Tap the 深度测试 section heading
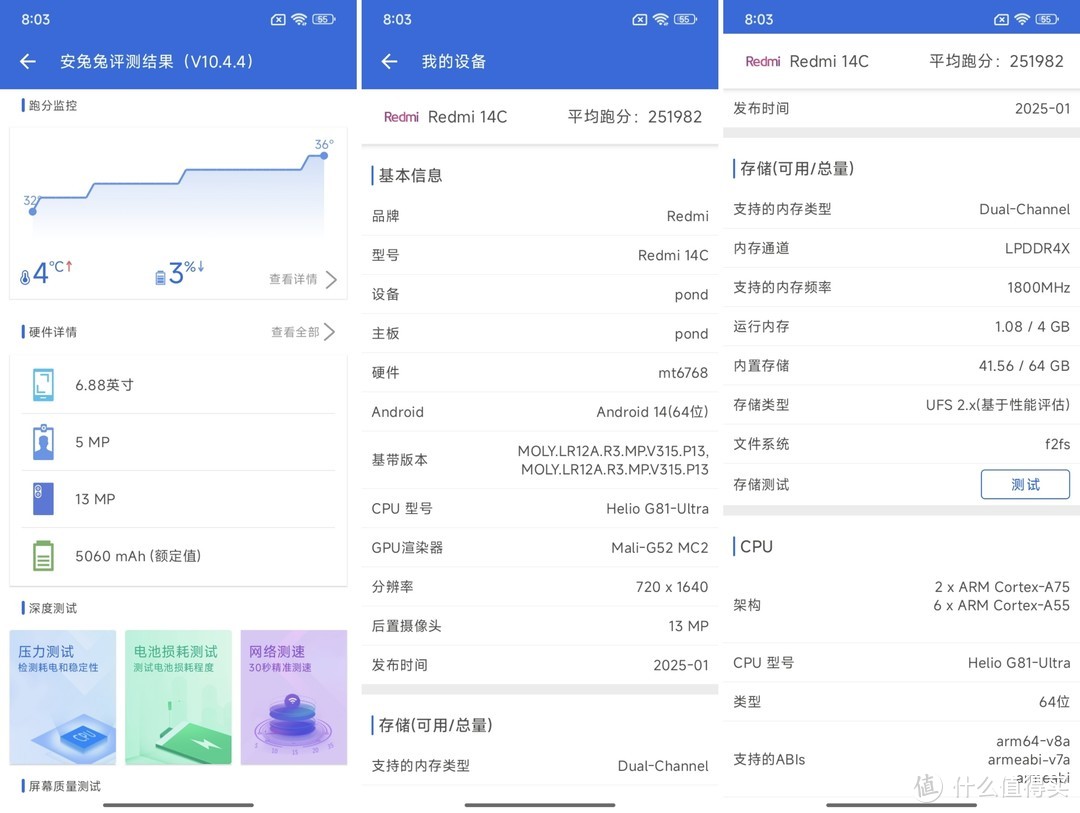The width and height of the screenshot is (1080, 813). [x=53, y=608]
